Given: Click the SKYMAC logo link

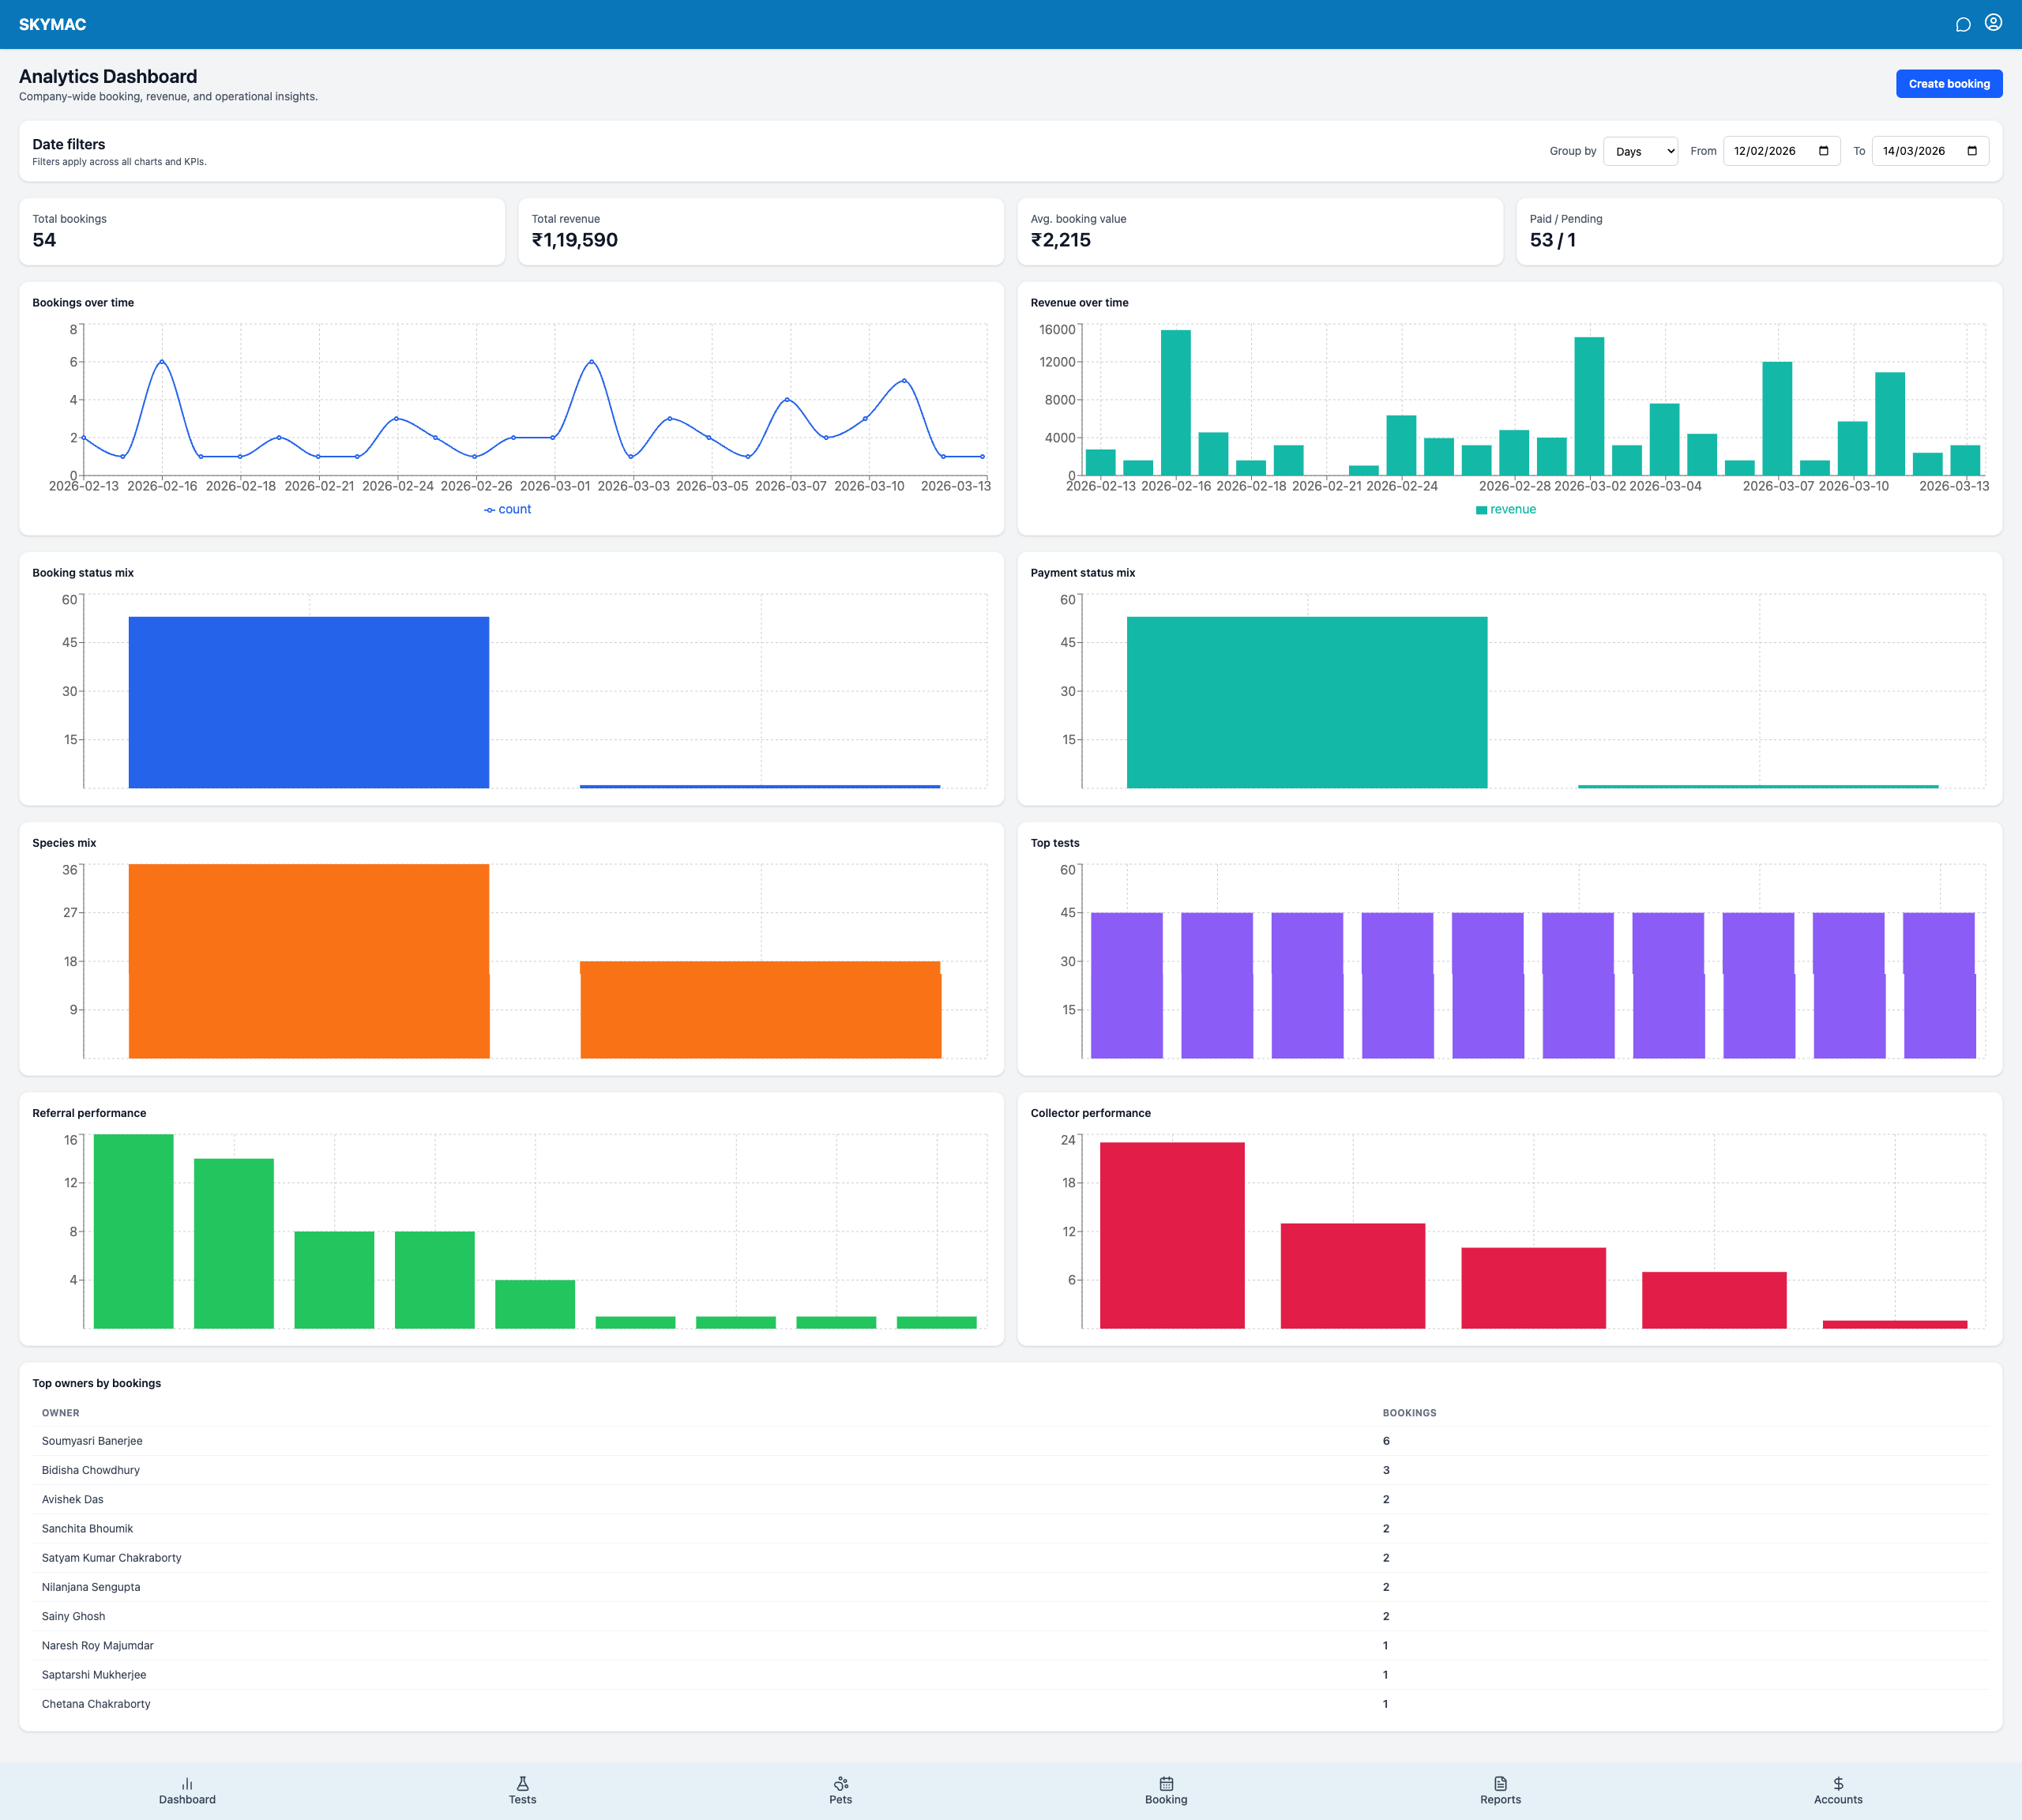Looking at the screenshot, I should click(x=51, y=24).
